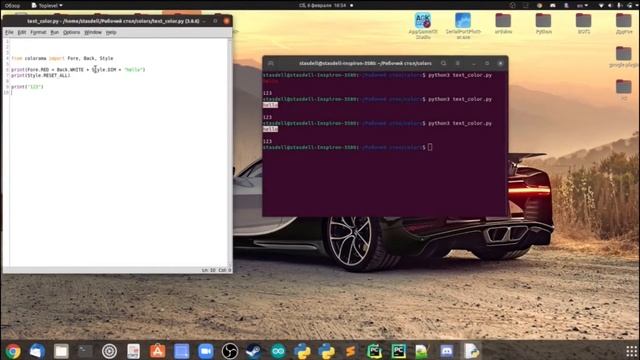The height and width of the screenshot is (360, 640).
Task: Open the Options menu in IDLE
Action: pos(71,32)
